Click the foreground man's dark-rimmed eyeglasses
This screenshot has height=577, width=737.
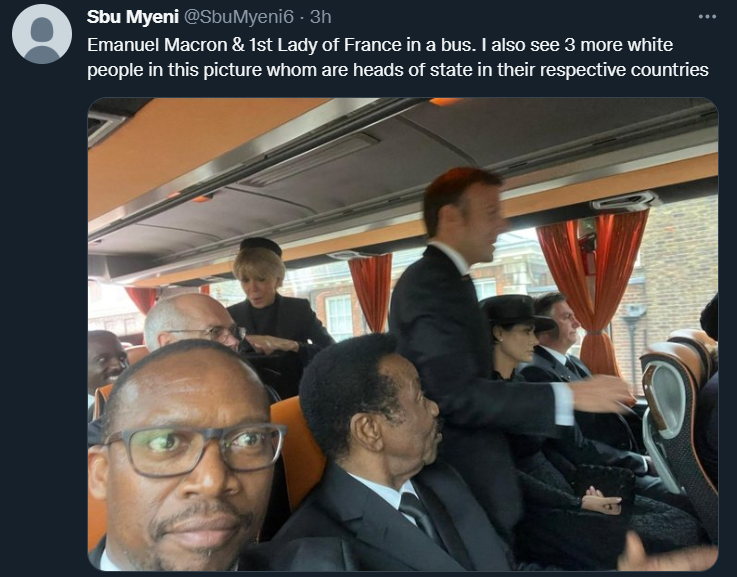click(196, 449)
